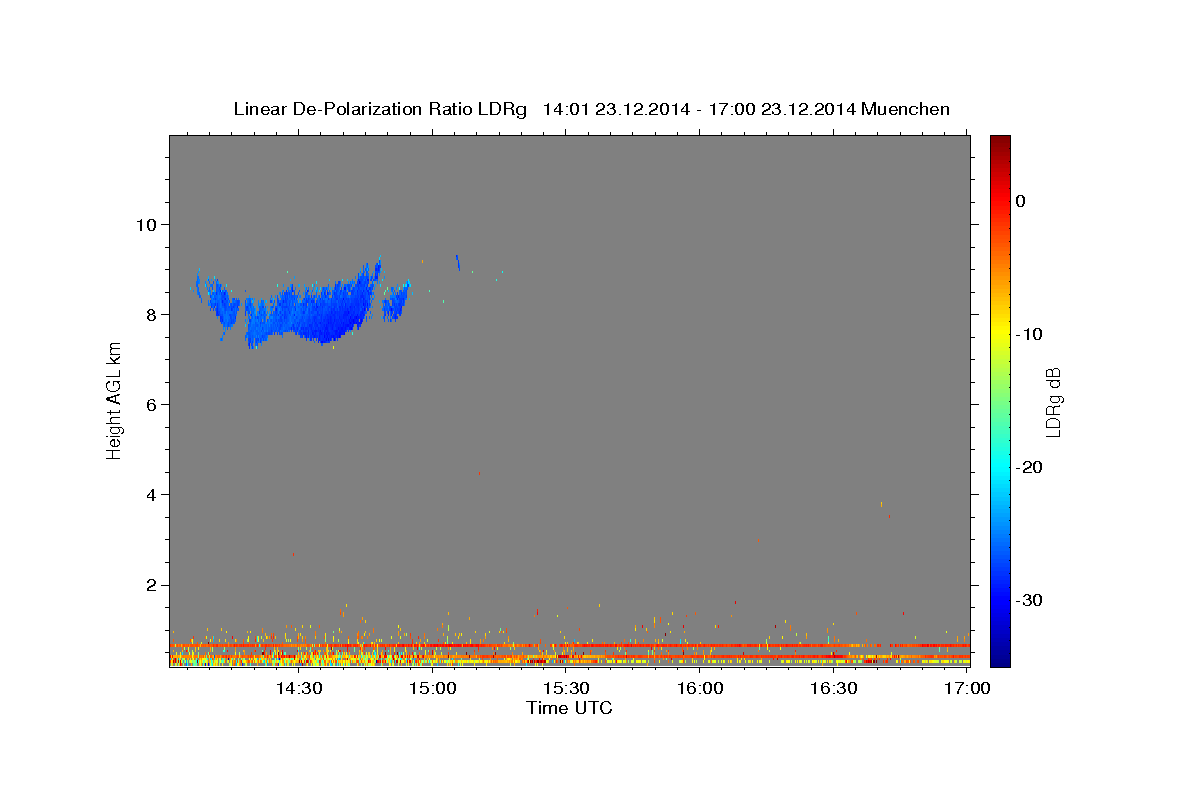Click the red horizontal band near the plot bottom
This screenshot has width=1200, height=800.
[x=570, y=646]
